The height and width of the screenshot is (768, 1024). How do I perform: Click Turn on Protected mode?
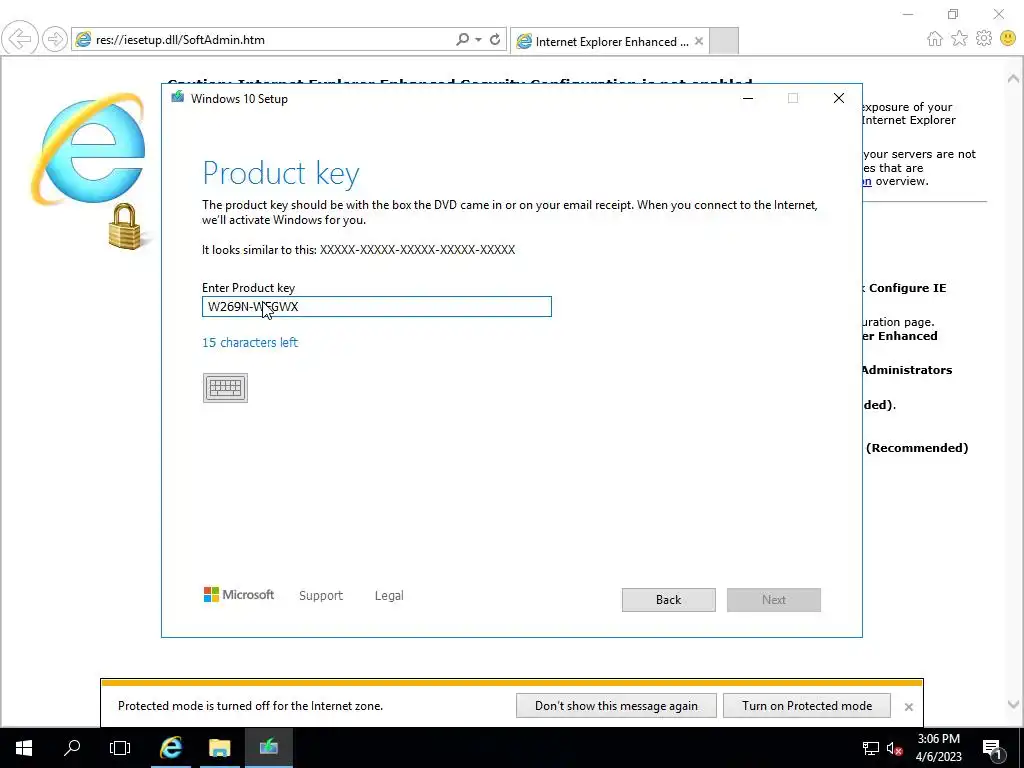tap(807, 705)
